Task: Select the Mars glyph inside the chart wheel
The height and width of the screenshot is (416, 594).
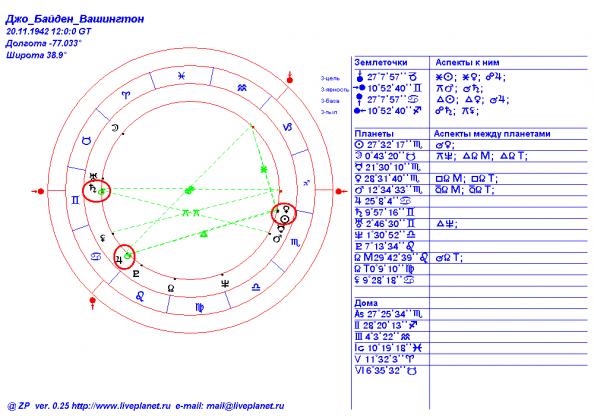Action: (277, 239)
